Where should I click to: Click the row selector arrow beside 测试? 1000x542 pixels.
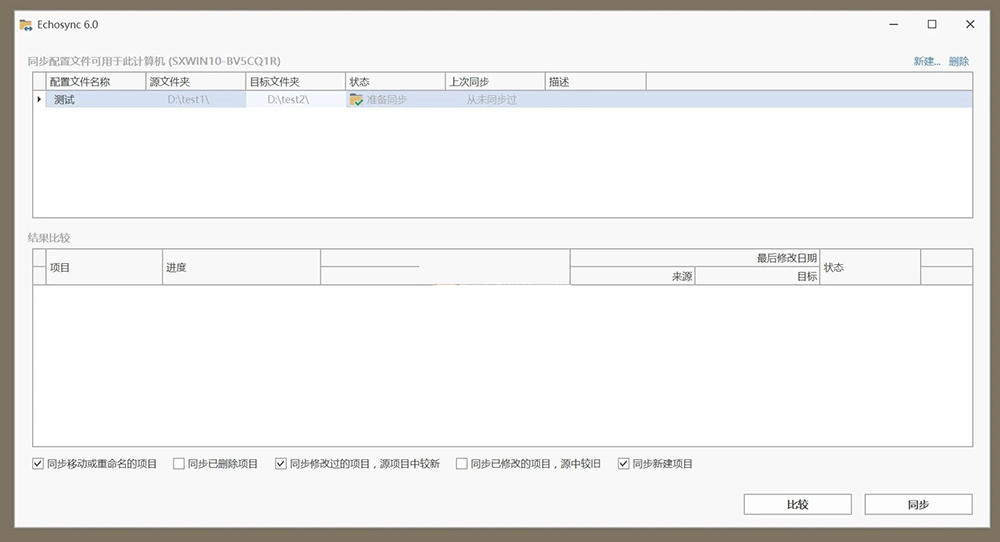(39, 99)
